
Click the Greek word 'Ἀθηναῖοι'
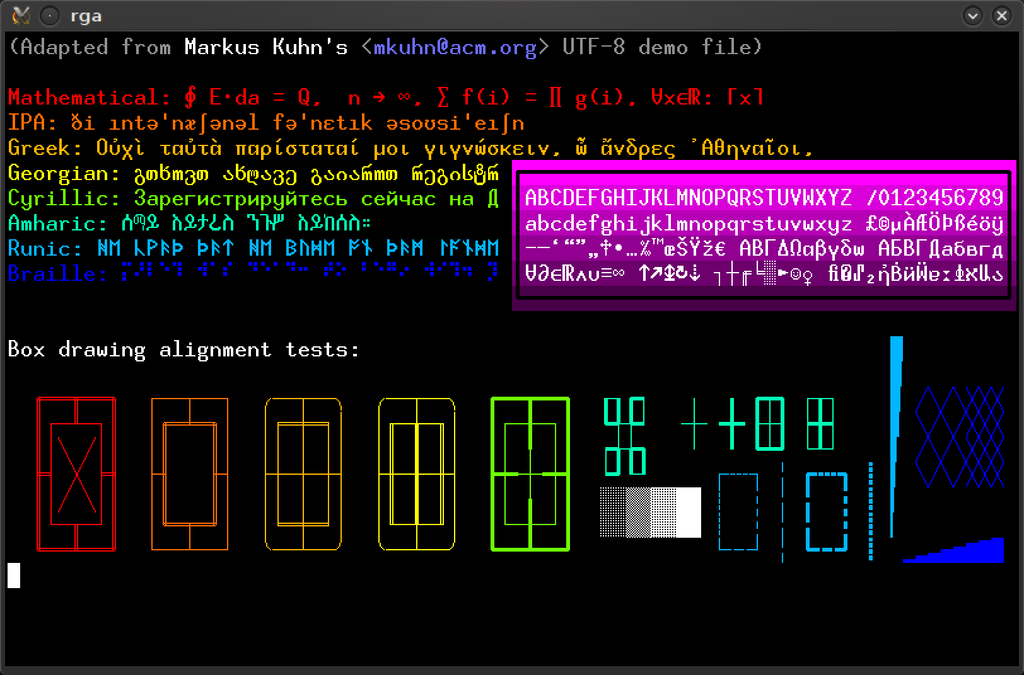[x=750, y=148]
